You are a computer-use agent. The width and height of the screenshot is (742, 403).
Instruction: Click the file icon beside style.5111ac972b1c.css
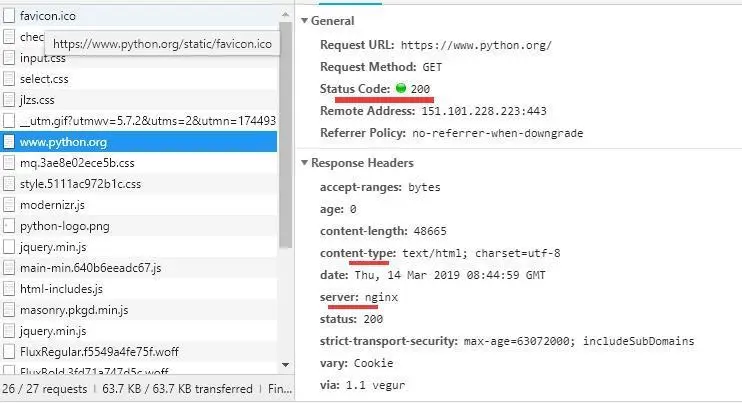[x=9, y=184]
